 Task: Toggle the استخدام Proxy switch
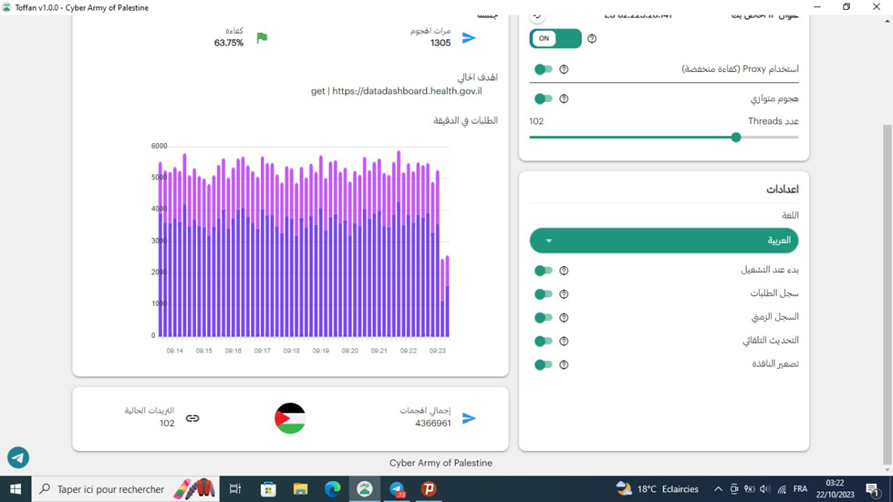click(543, 69)
